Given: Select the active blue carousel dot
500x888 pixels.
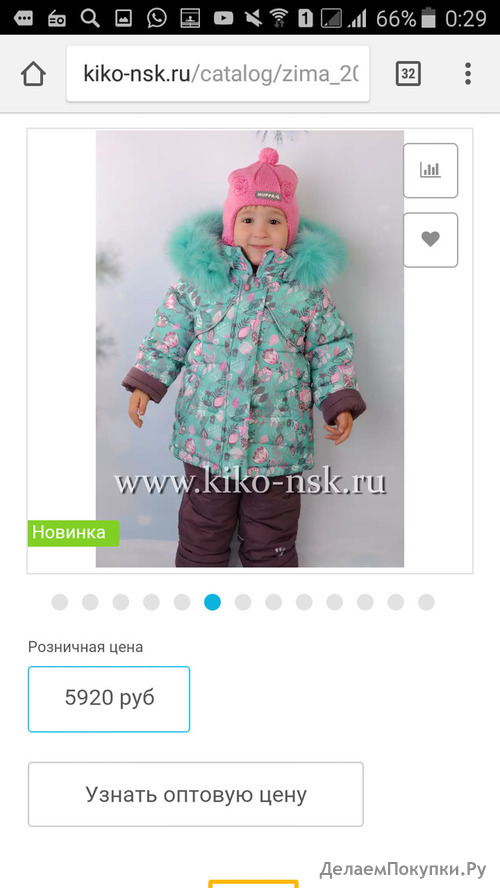Looking at the screenshot, I should [212, 602].
